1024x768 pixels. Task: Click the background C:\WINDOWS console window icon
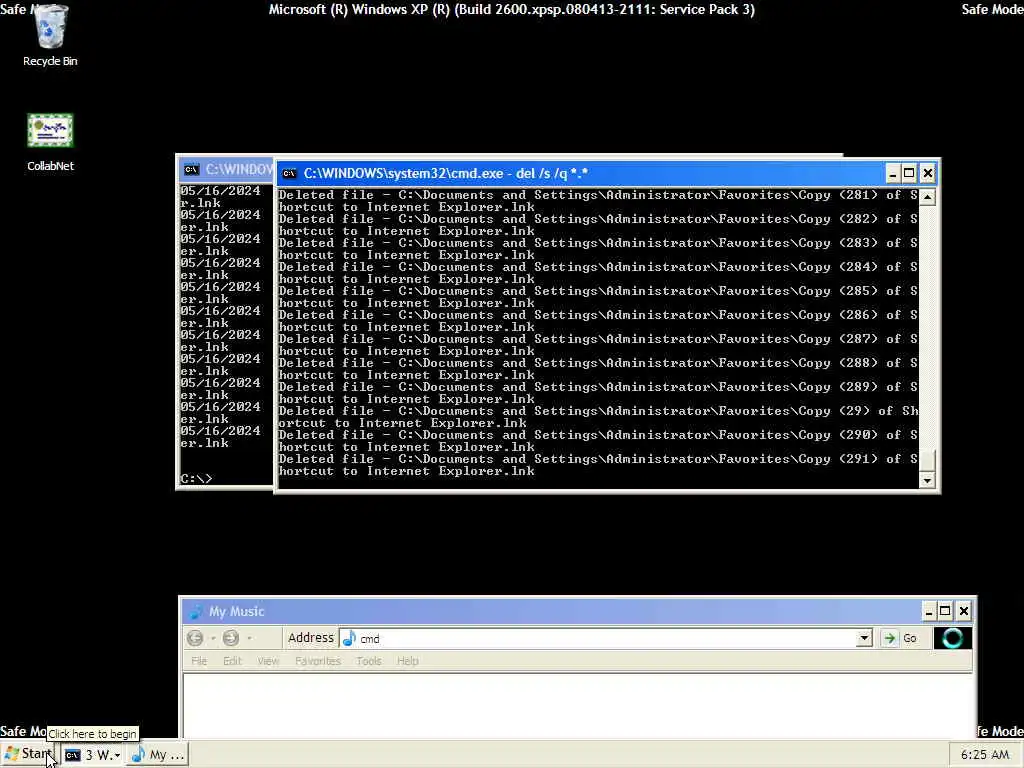pyautogui.click(x=191, y=170)
